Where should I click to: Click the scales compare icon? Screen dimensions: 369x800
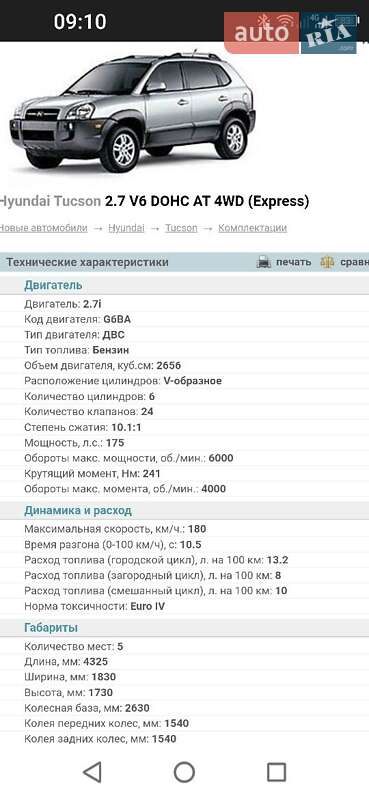[x=327, y=262]
